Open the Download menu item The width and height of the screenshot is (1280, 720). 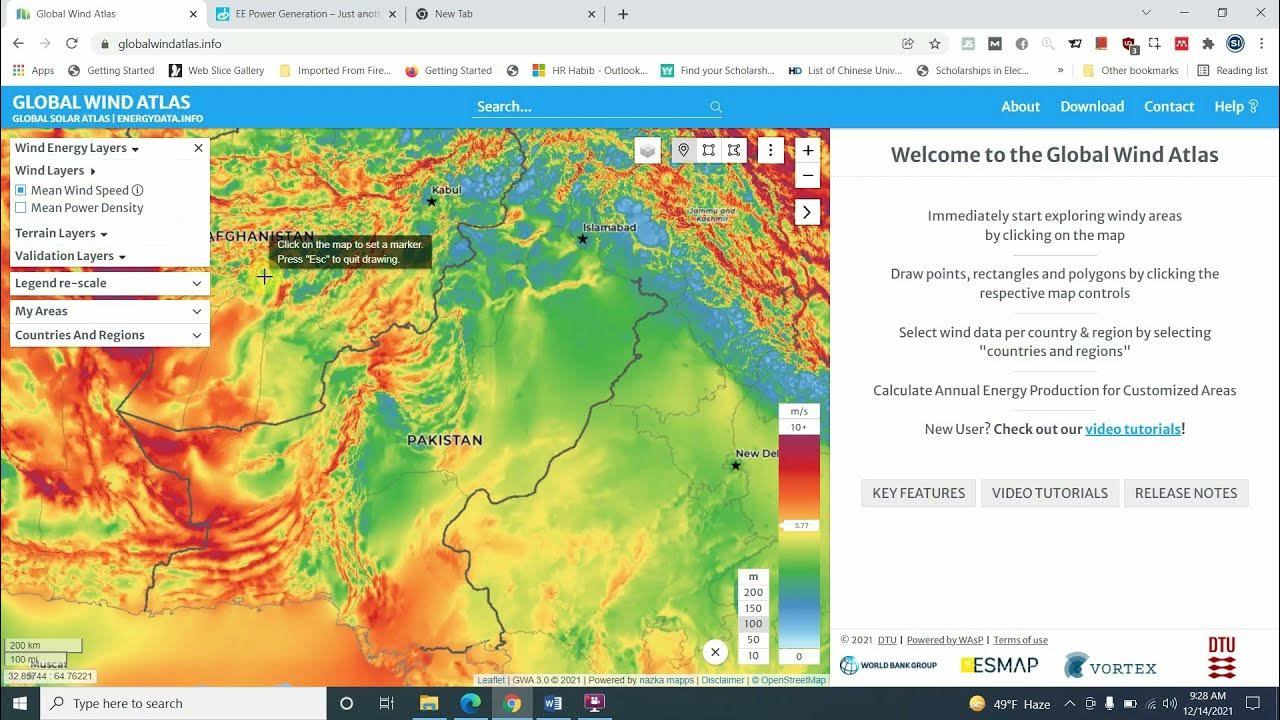click(x=1092, y=106)
